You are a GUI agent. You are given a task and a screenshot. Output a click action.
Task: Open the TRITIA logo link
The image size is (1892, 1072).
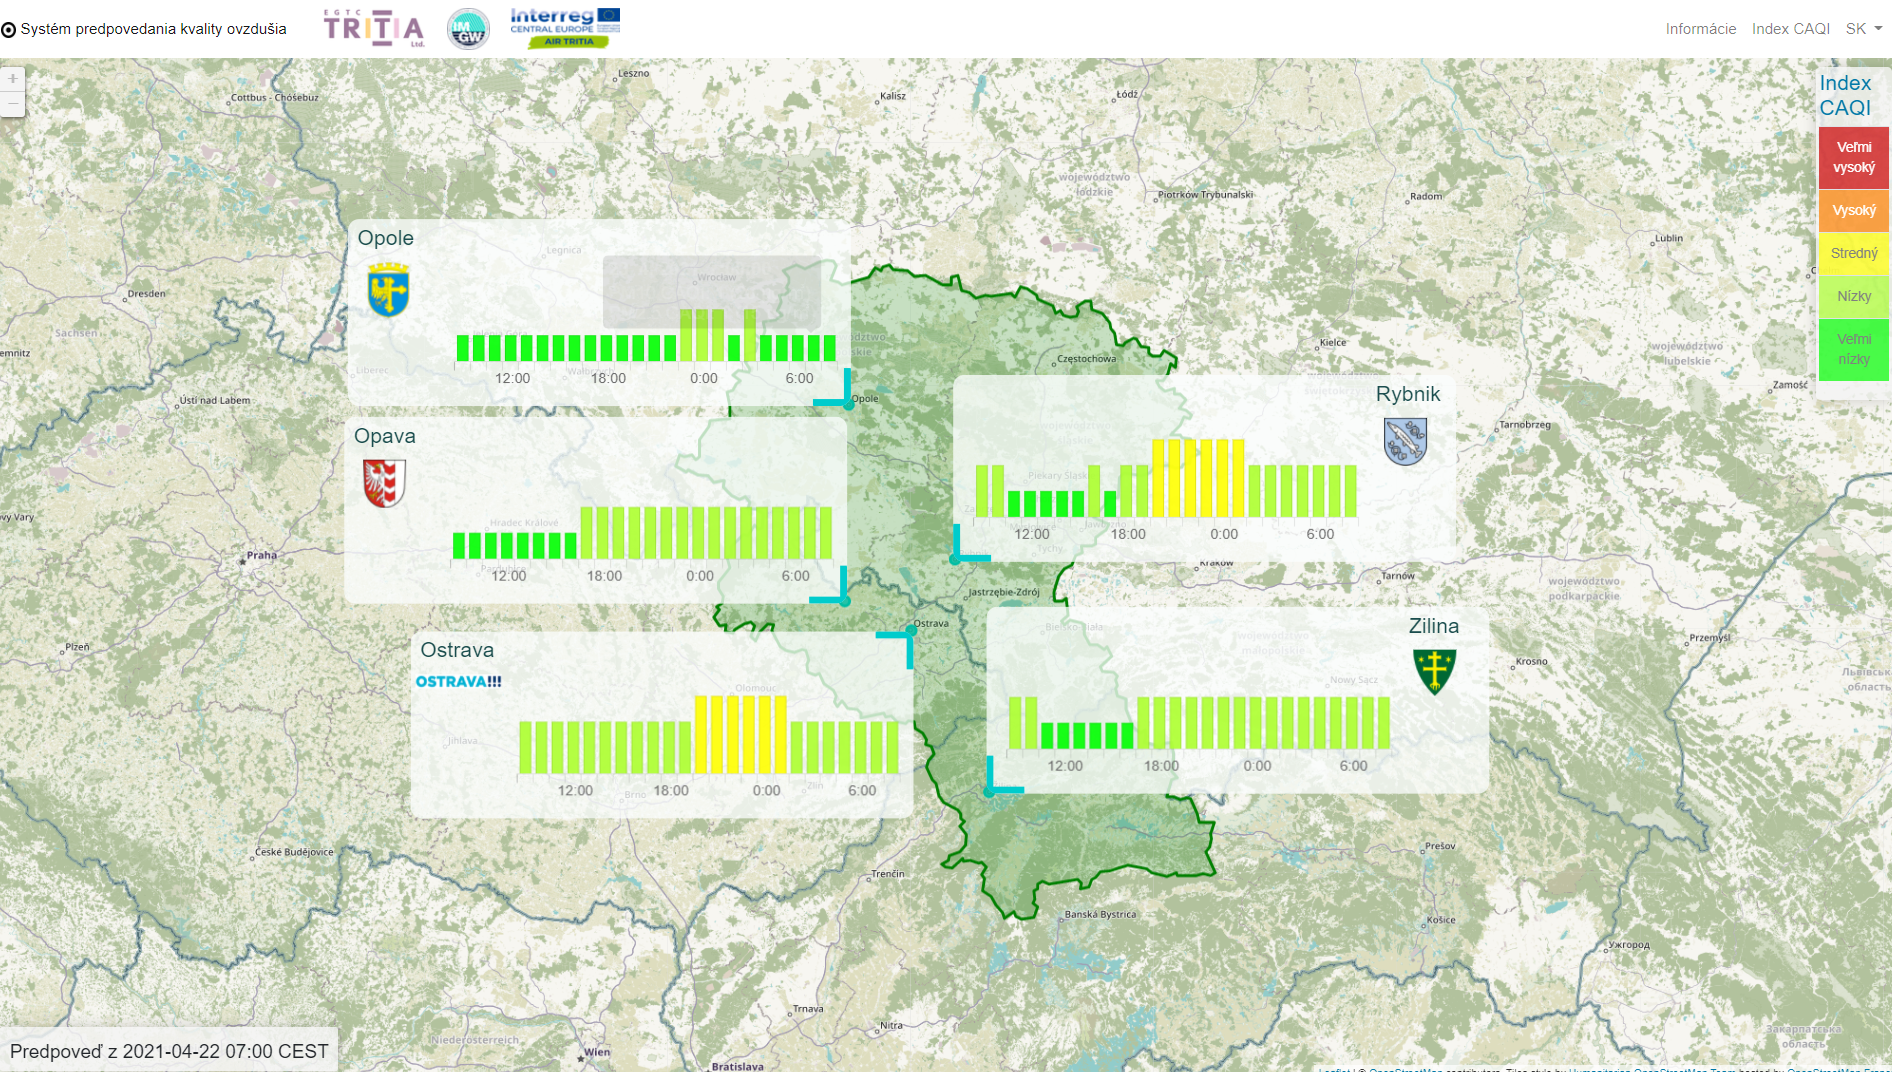coord(374,28)
